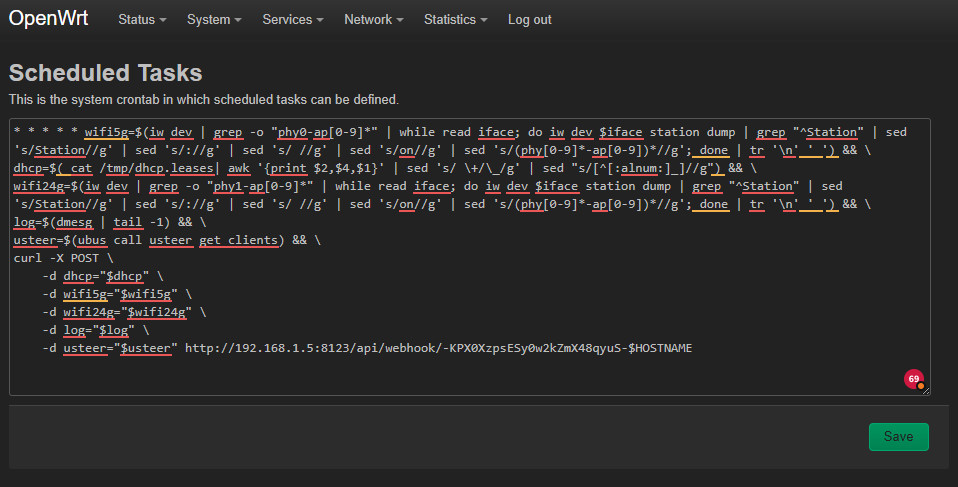The image size is (958, 487).
Task: Click the 'usteer=$(ubus call' line
Action: (x=100, y=240)
